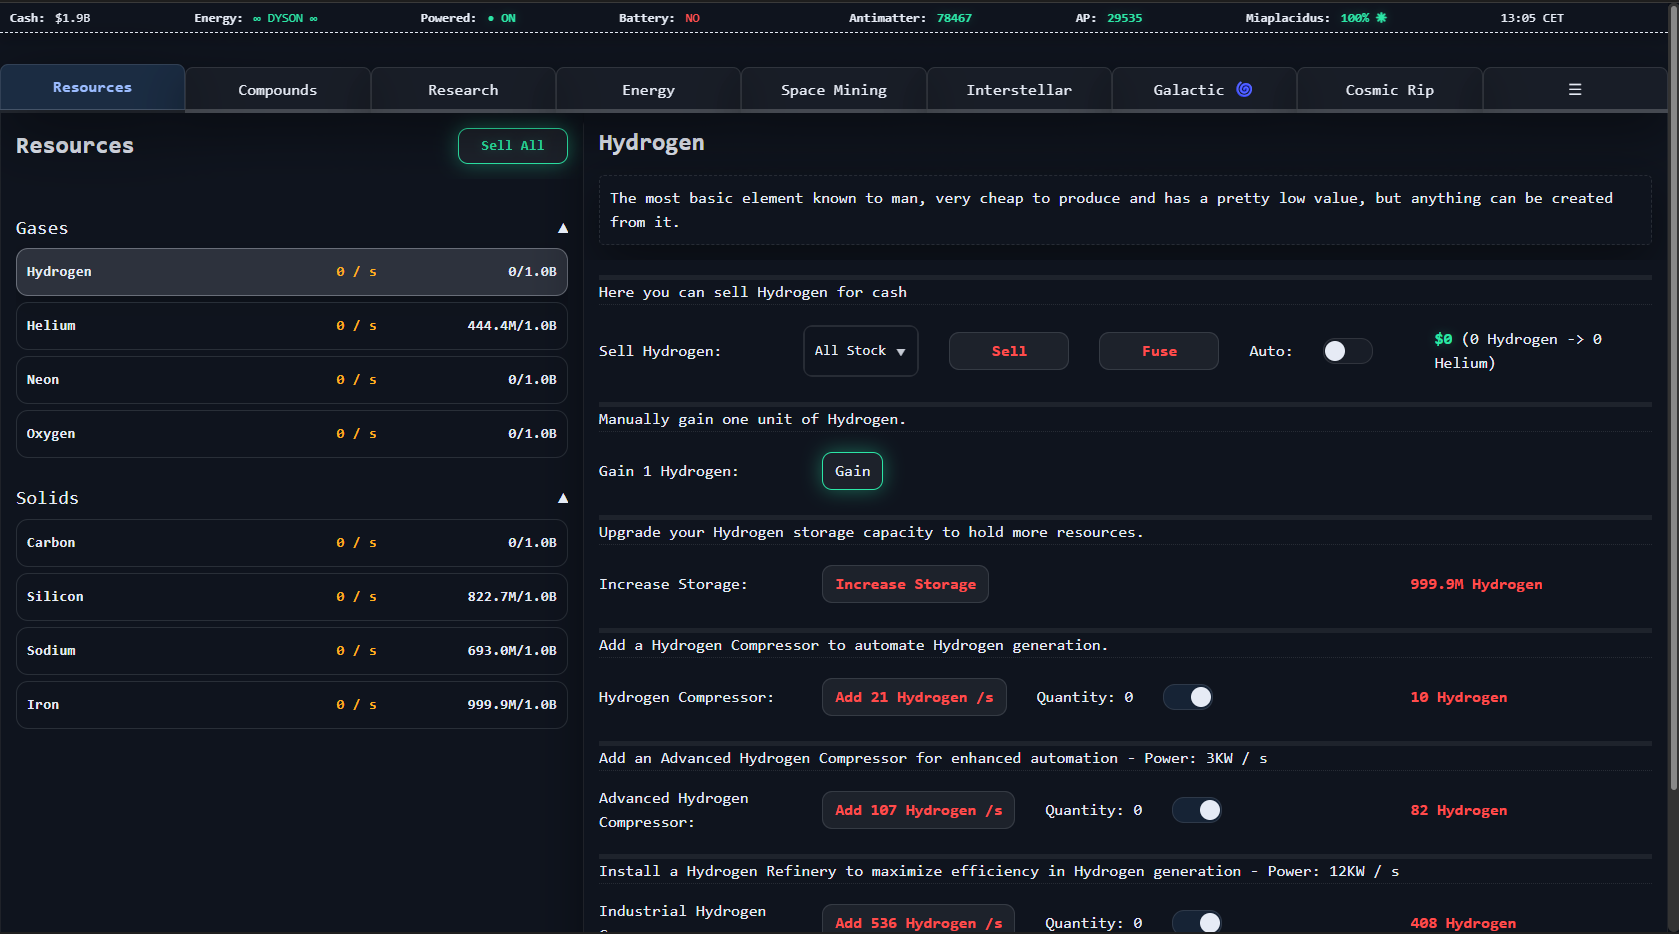Select the Iron resource row
Image resolution: width=1679 pixels, height=934 pixels.
pos(292,705)
